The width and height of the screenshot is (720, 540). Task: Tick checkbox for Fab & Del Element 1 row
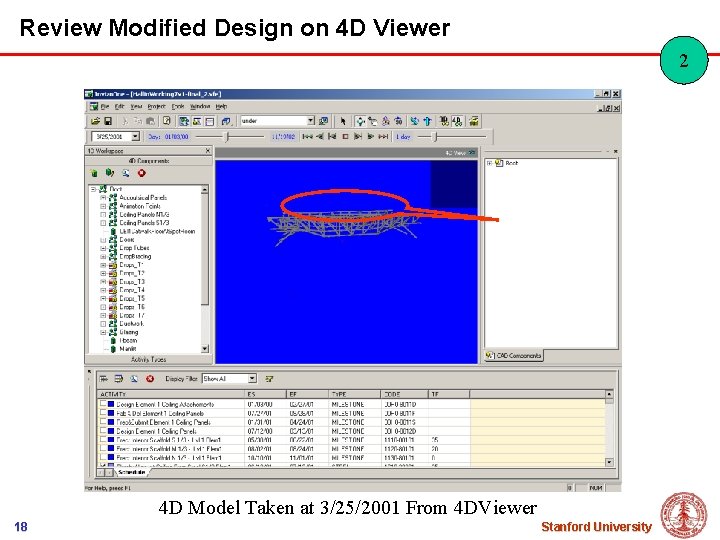(103, 413)
